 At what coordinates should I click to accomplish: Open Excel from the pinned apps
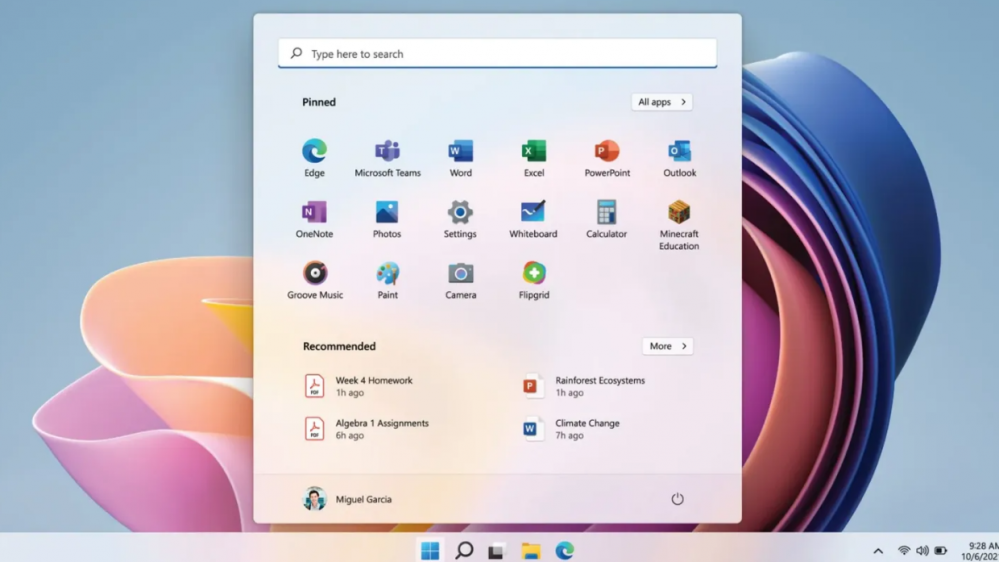point(534,158)
